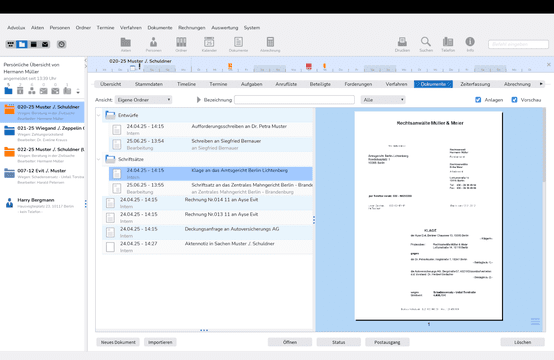Switch to the grid overview view icon

[11, 44]
